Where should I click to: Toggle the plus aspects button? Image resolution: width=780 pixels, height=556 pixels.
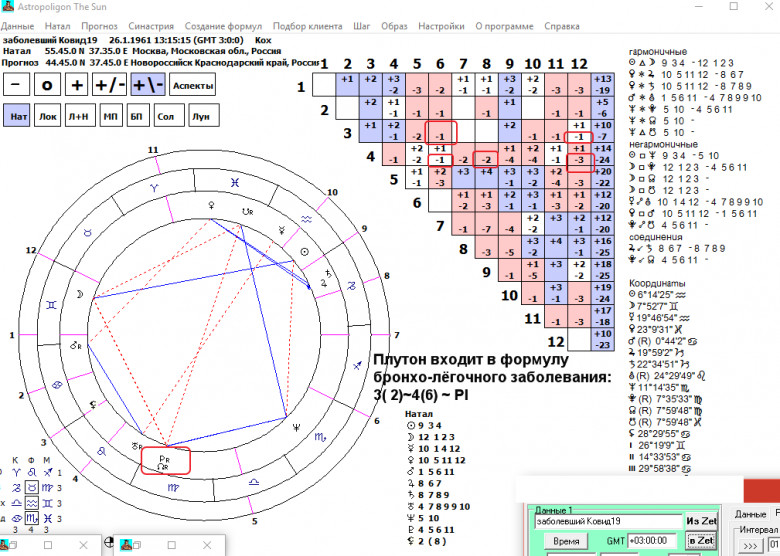[77, 85]
